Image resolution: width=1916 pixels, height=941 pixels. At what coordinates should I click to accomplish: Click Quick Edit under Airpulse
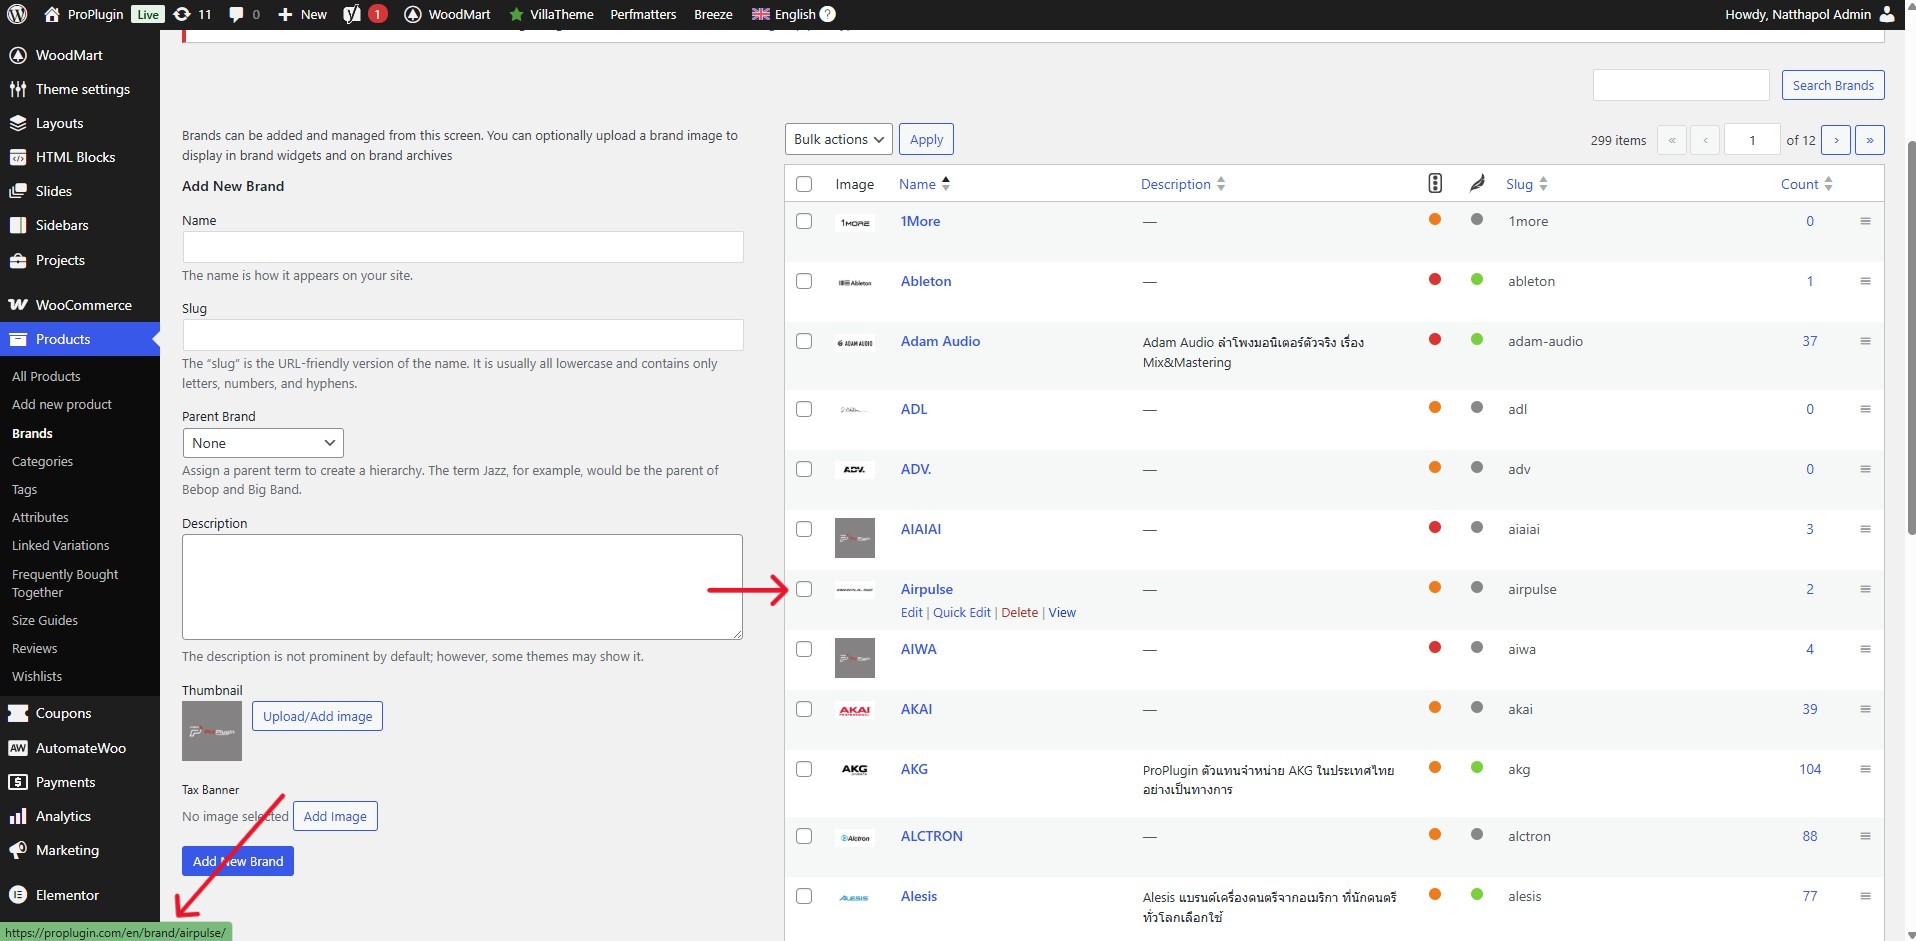(x=961, y=612)
